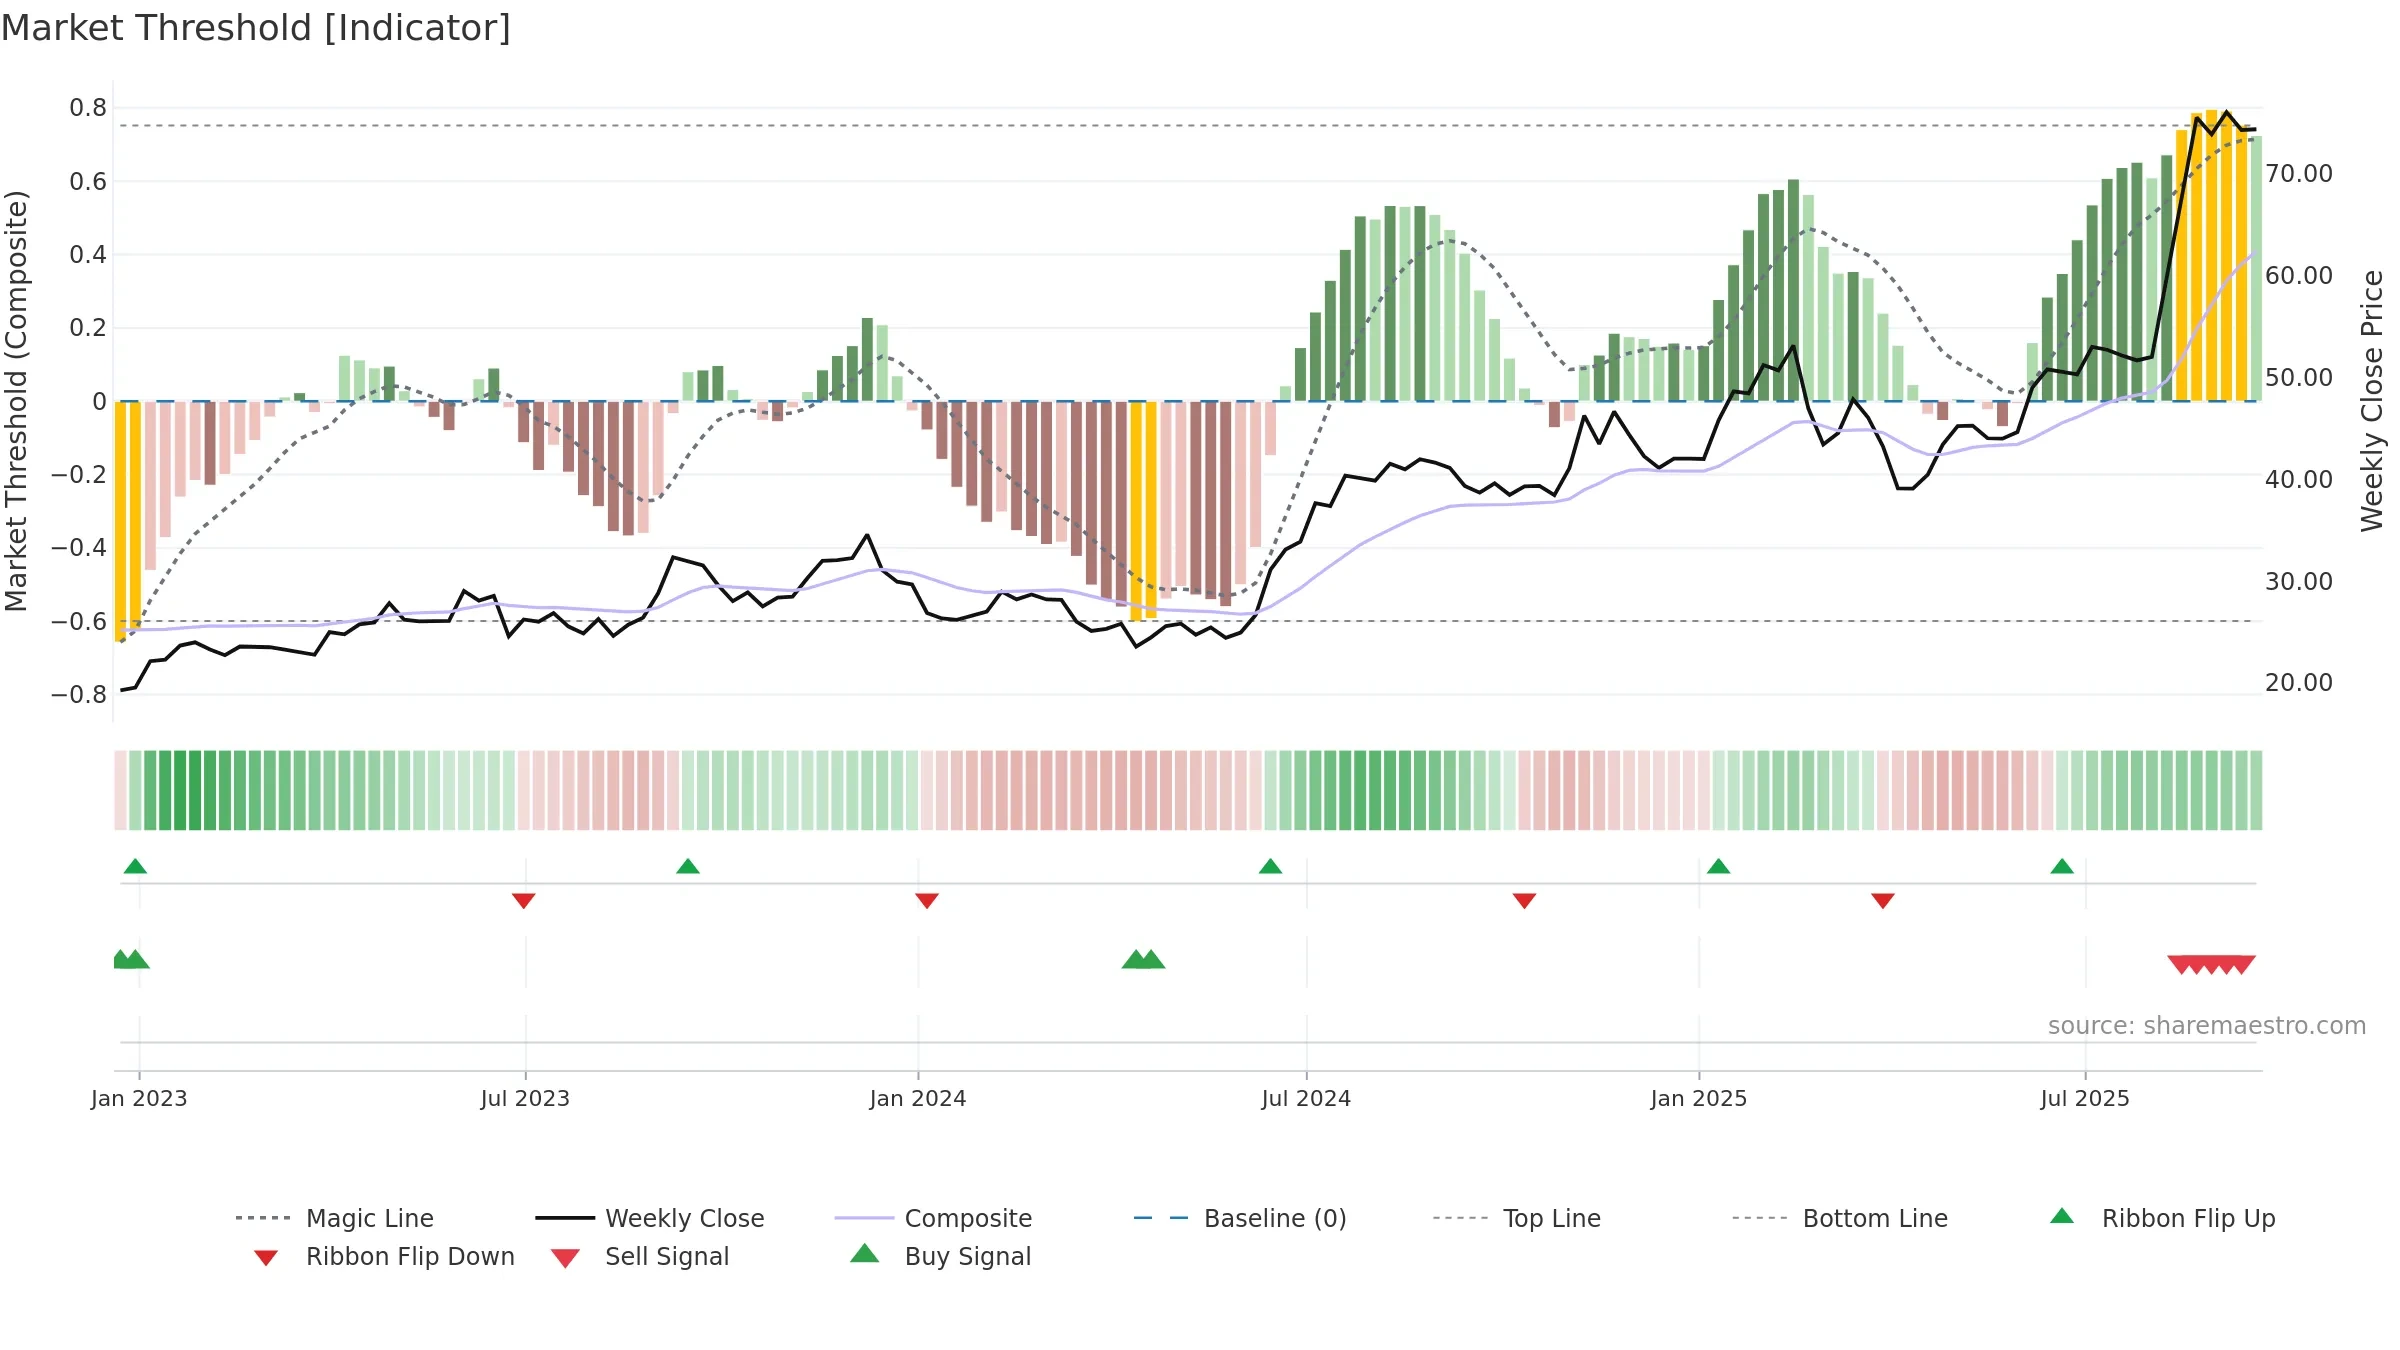
Task: Click the 50.00 price axis tick
Action: (x=2299, y=378)
